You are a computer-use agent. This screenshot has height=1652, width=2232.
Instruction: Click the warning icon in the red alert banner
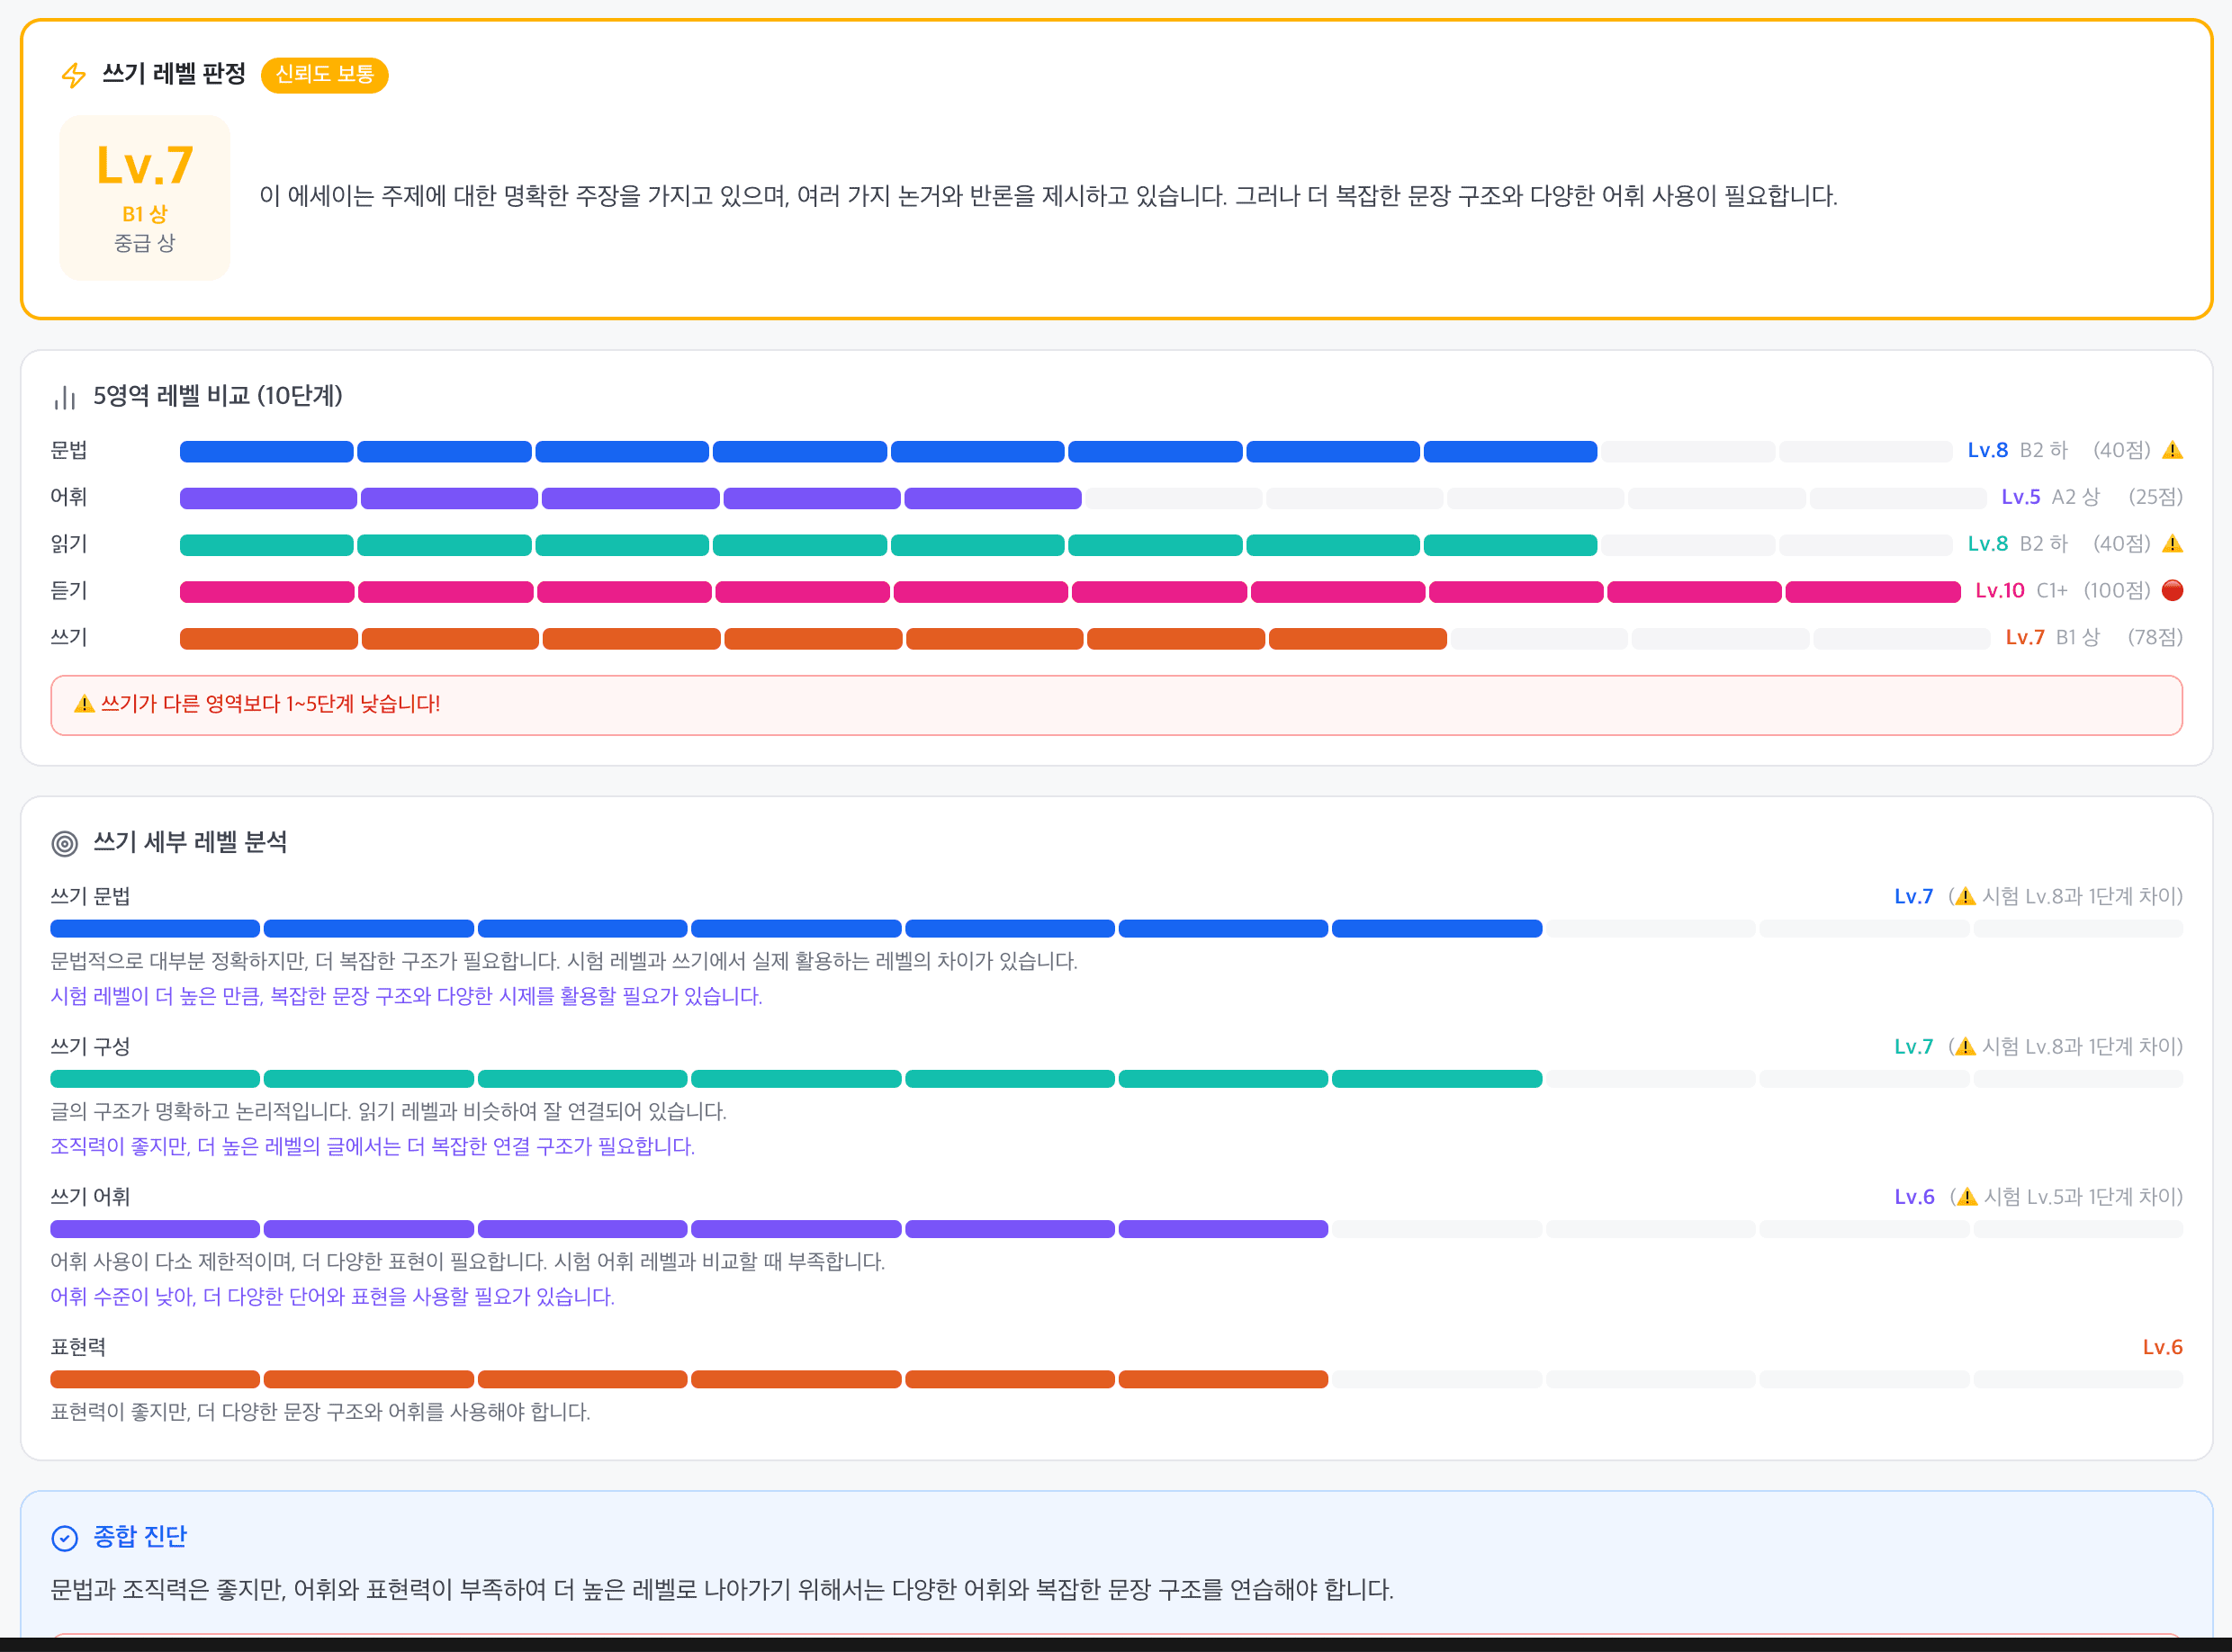coord(84,704)
